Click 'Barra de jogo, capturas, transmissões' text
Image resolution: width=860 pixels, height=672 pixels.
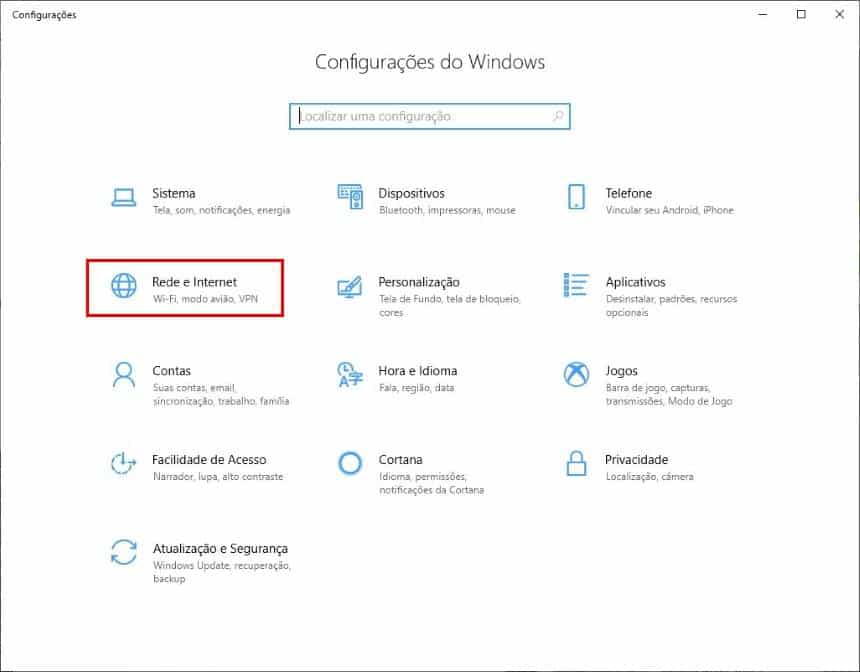[x=669, y=394]
